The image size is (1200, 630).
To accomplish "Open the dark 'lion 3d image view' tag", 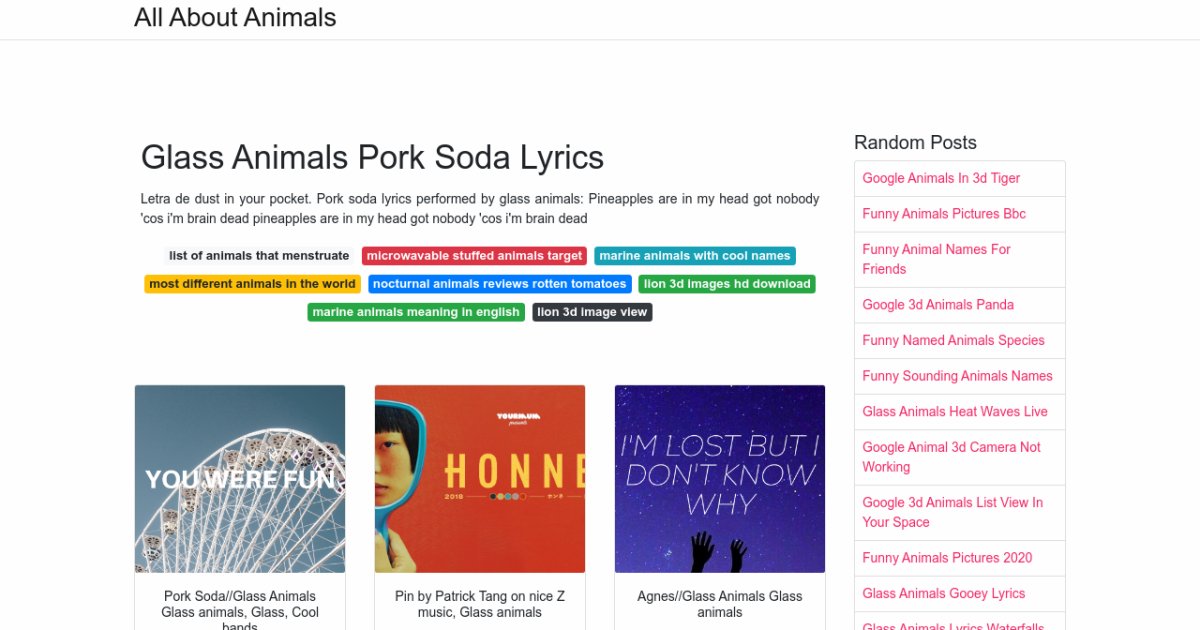I will coord(592,312).
